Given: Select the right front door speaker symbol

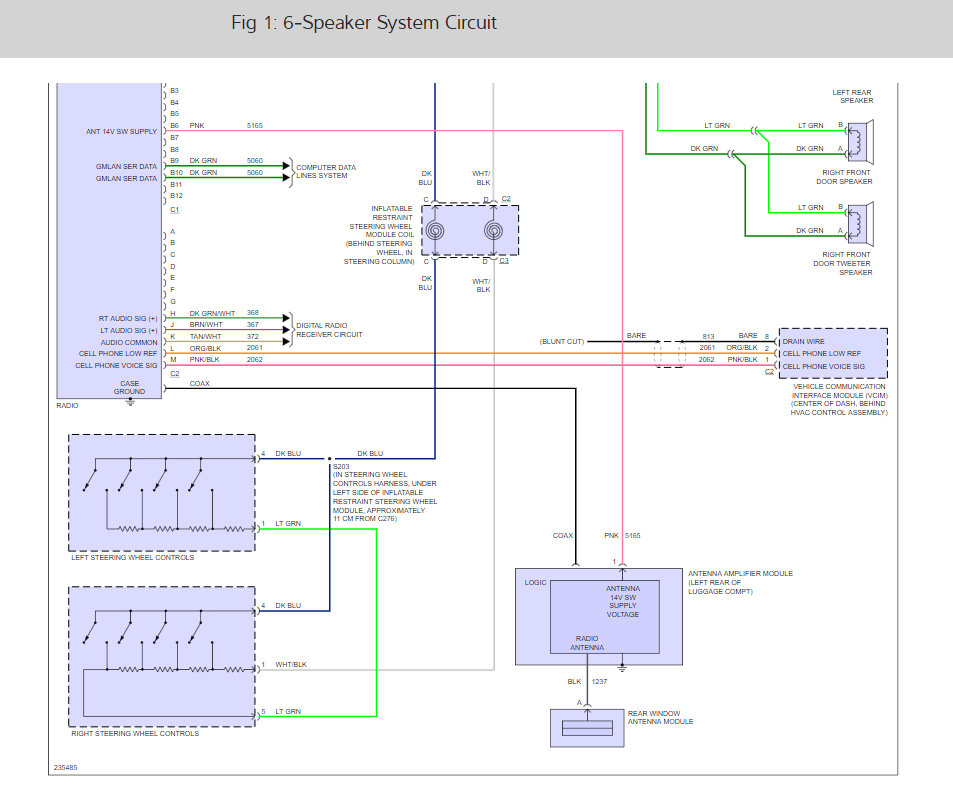Looking at the screenshot, I should pos(860,142).
